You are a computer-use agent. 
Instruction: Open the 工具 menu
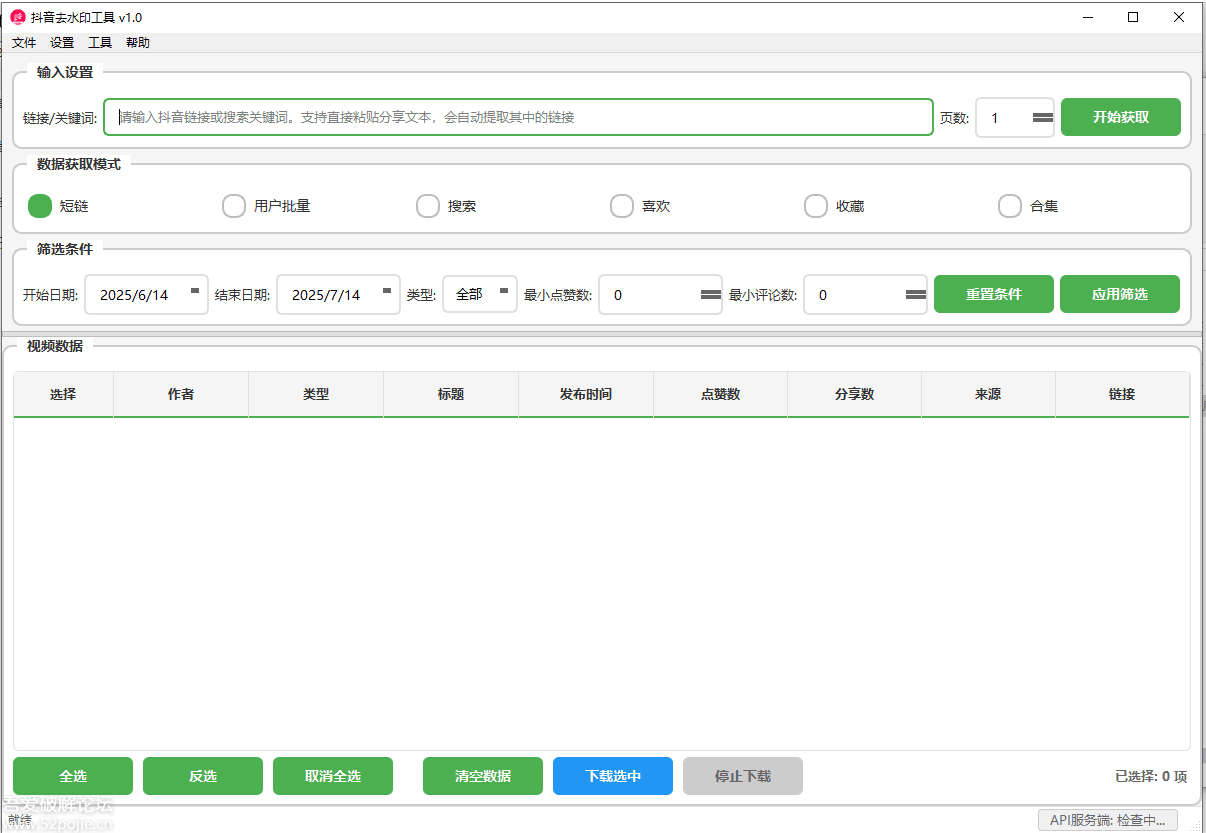coord(100,43)
